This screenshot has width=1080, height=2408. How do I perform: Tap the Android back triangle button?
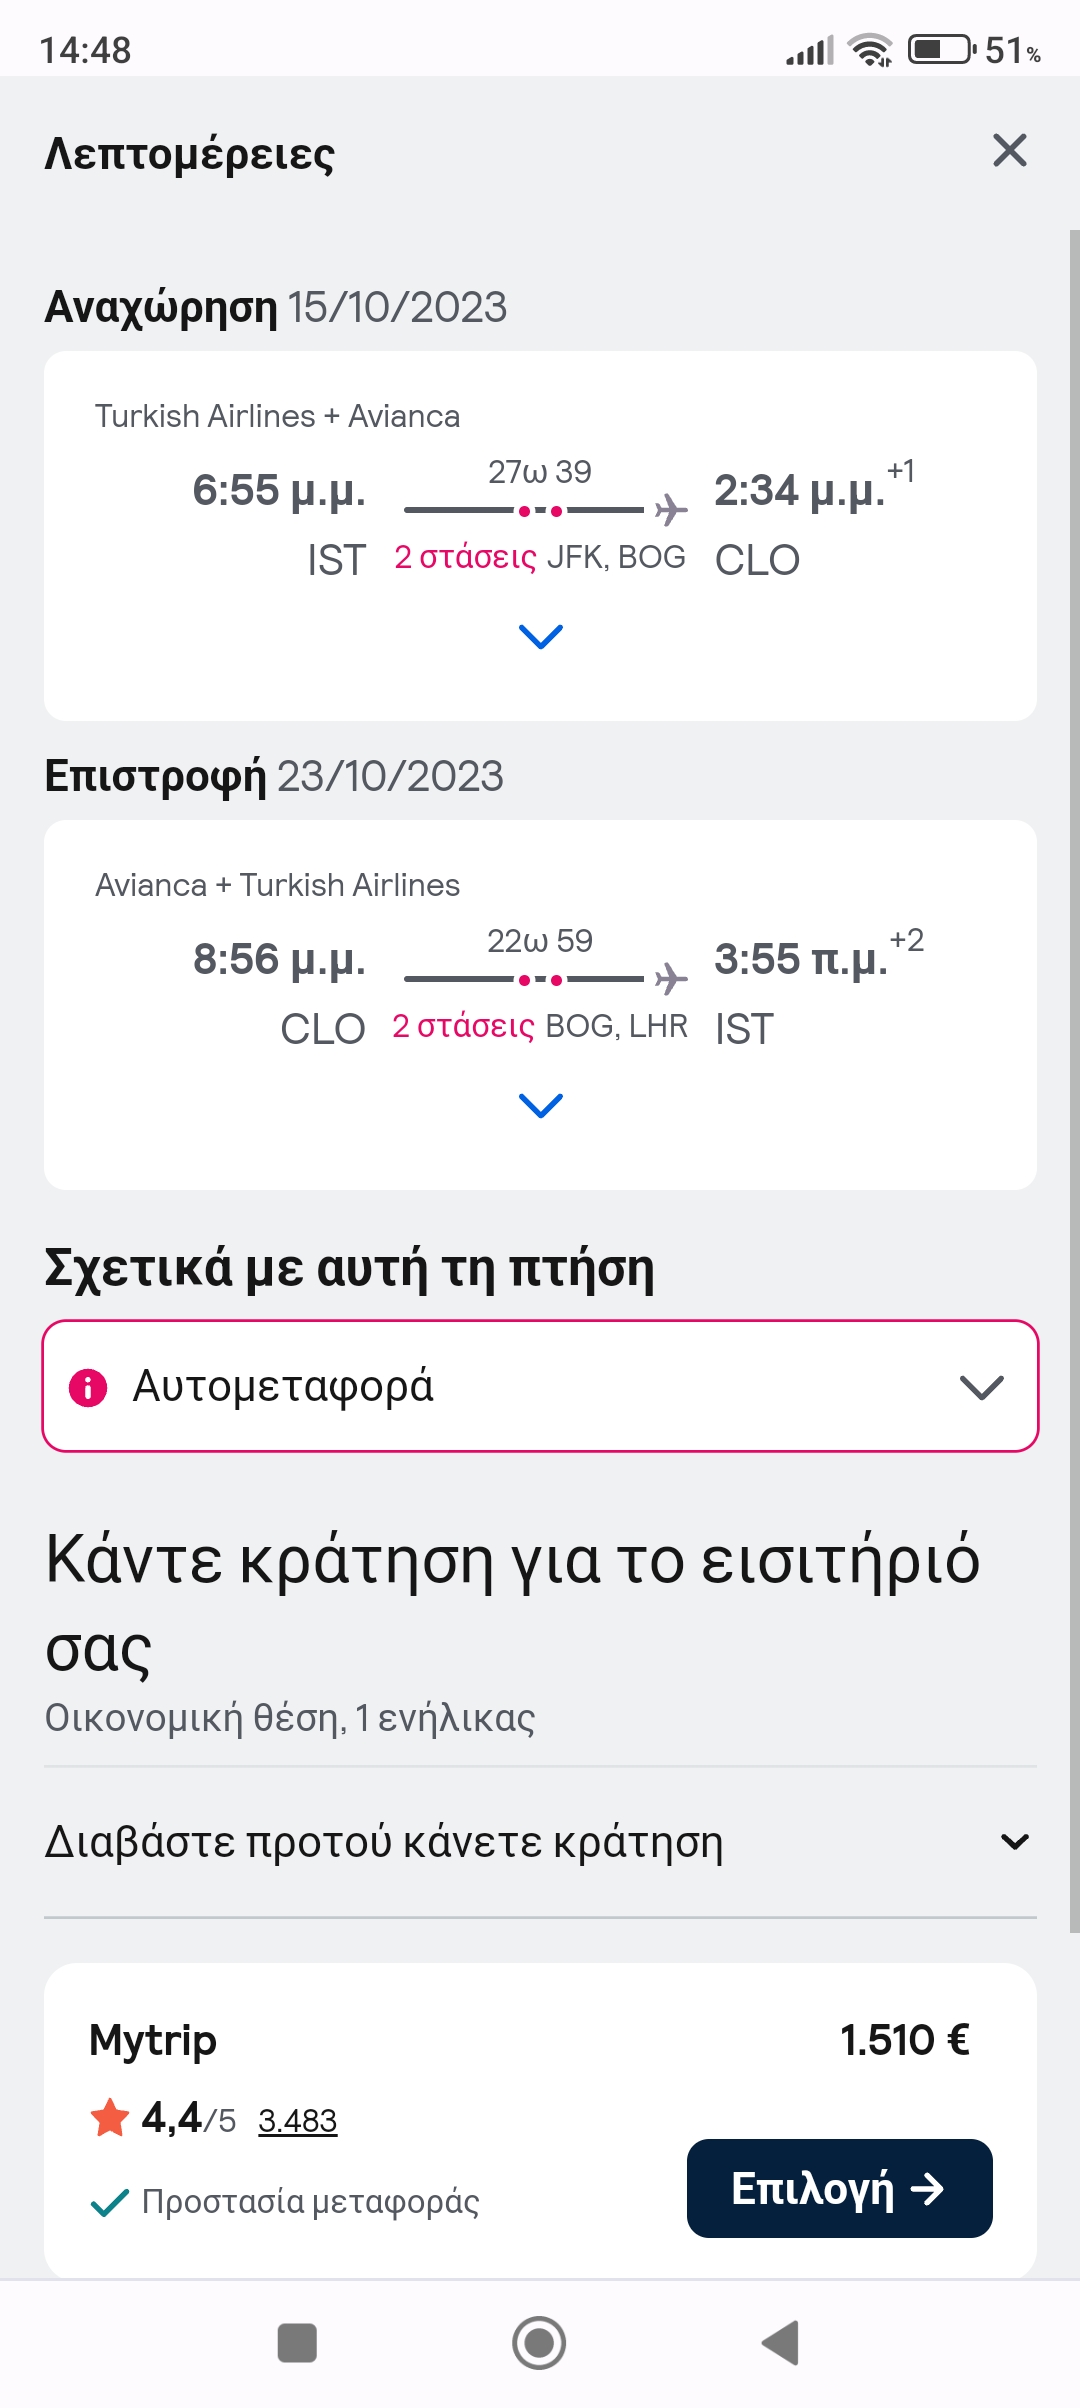pyautogui.click(x=781, y=2343)
